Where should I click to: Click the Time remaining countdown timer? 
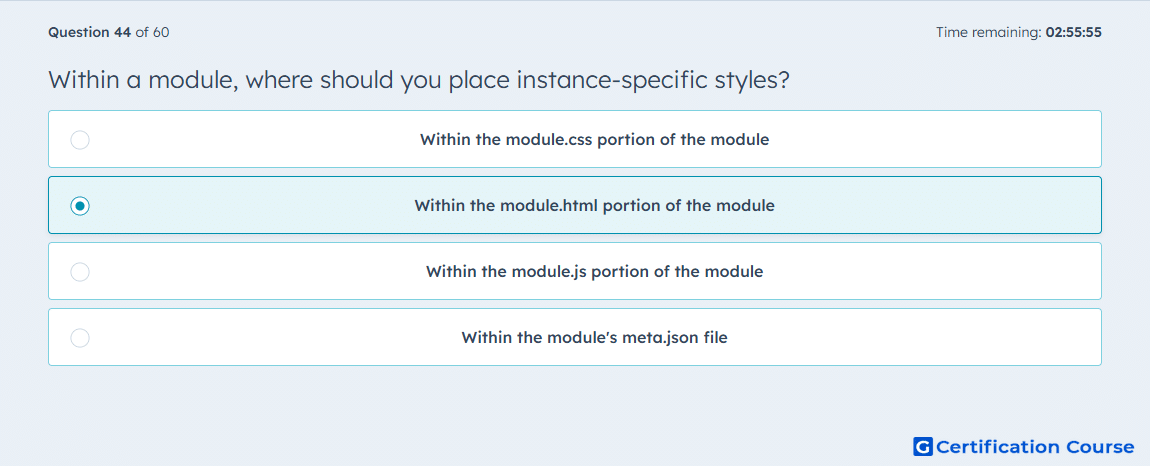[x=1019, y=32]
